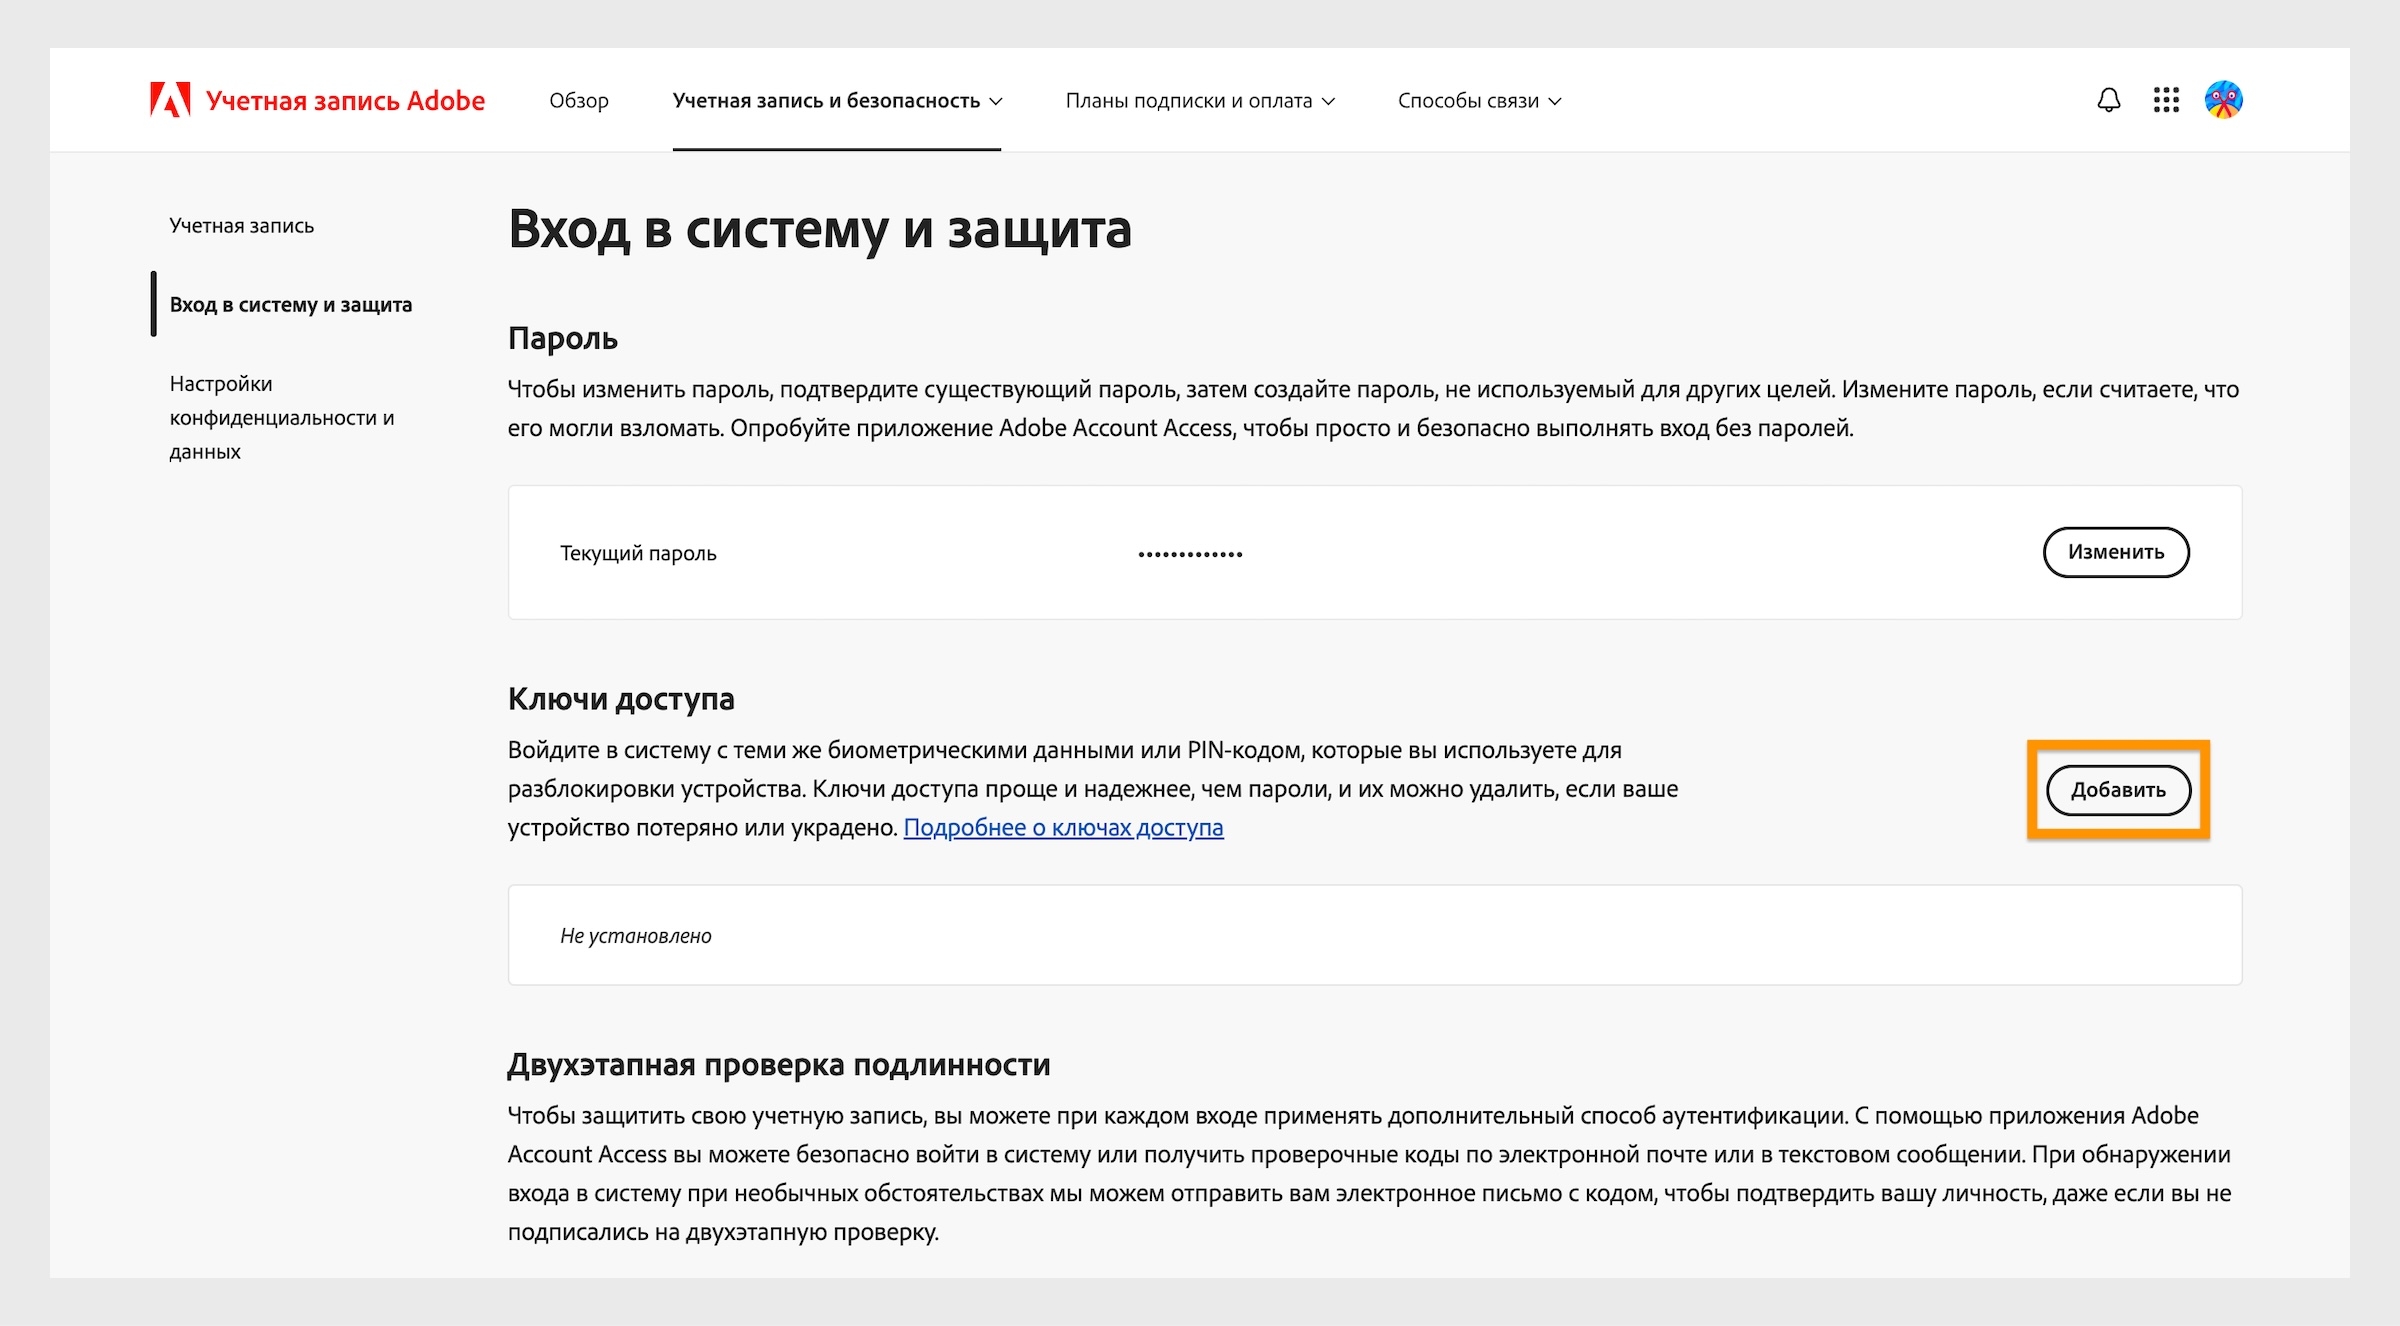Screen dimensions: 2400x1326
Task: Click «Учетная запись Adobe» header text
Action: tap(345, 99)
